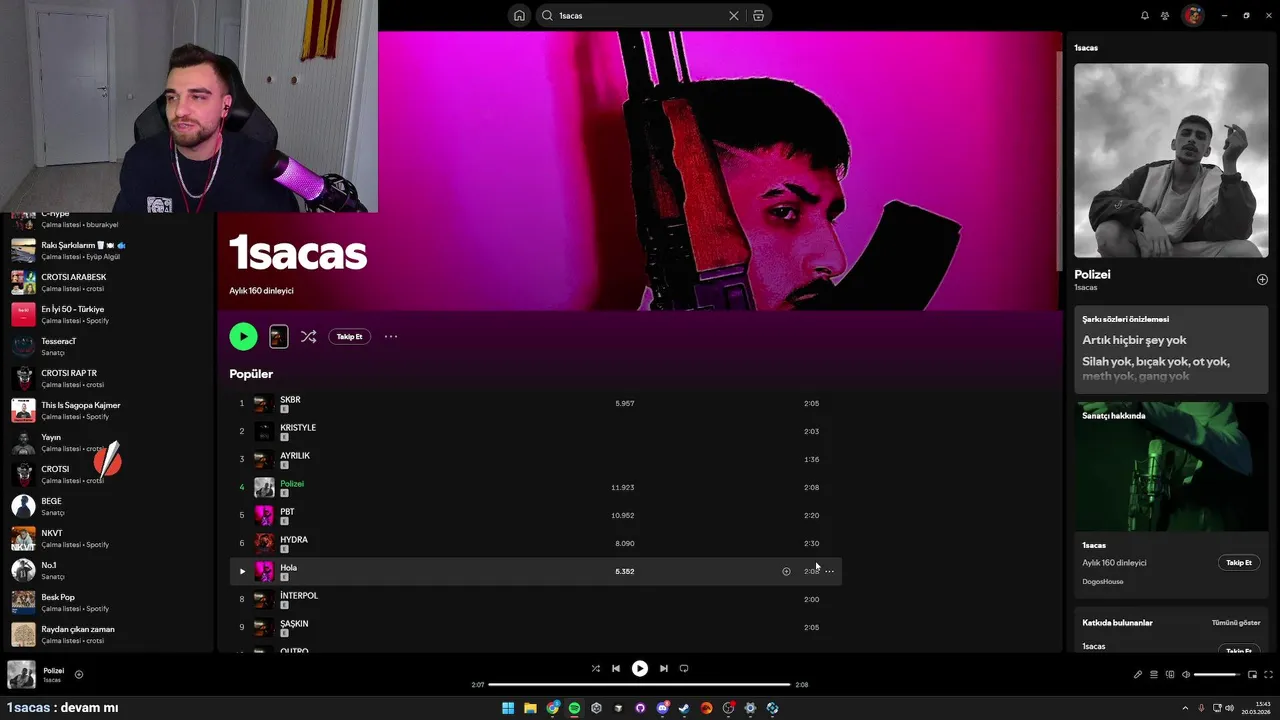
Task: Click the Tümünü göster link in credits
Action: [x=1236, y=622]
